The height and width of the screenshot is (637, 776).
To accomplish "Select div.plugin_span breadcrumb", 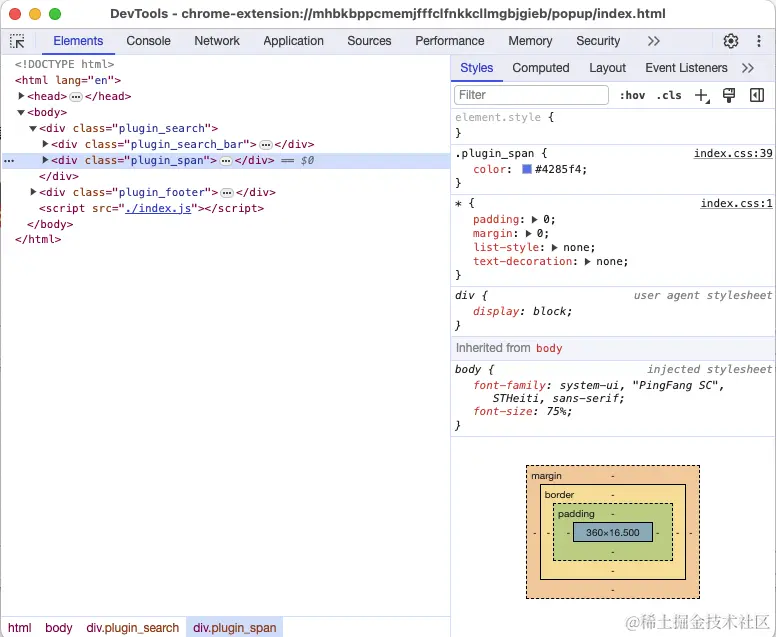I will (x=235, y=628).
